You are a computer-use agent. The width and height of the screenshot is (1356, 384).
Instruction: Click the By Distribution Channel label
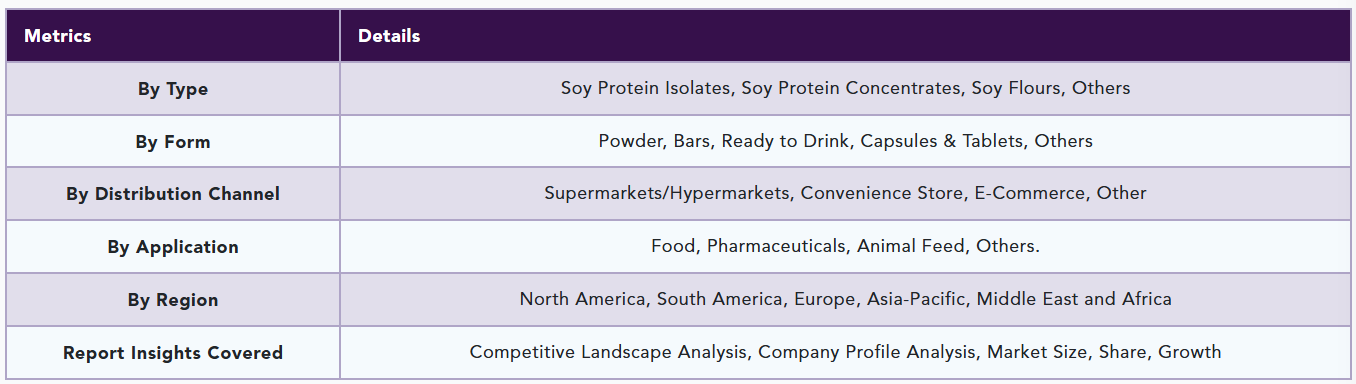coord(173,194)
